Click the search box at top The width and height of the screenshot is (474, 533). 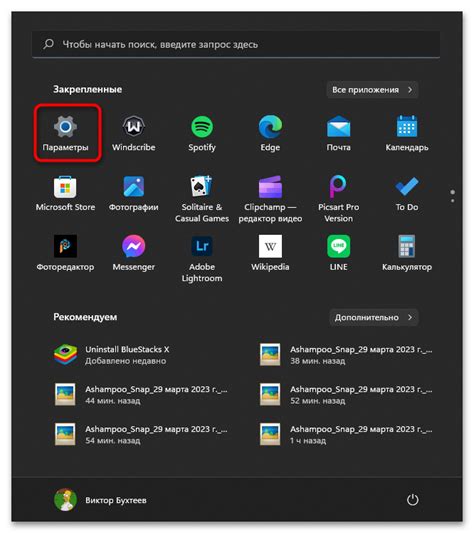coord(236,45)
